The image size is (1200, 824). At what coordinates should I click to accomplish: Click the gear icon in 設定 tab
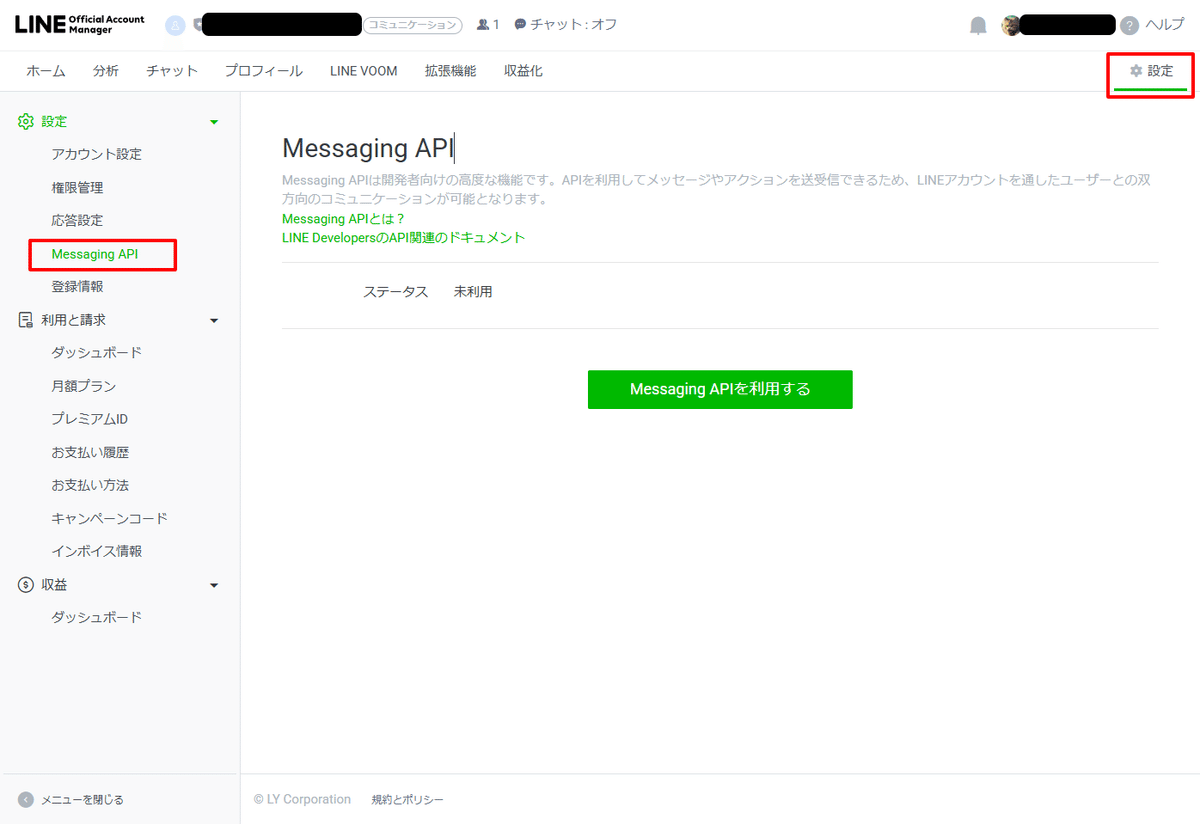[1136, 71]
